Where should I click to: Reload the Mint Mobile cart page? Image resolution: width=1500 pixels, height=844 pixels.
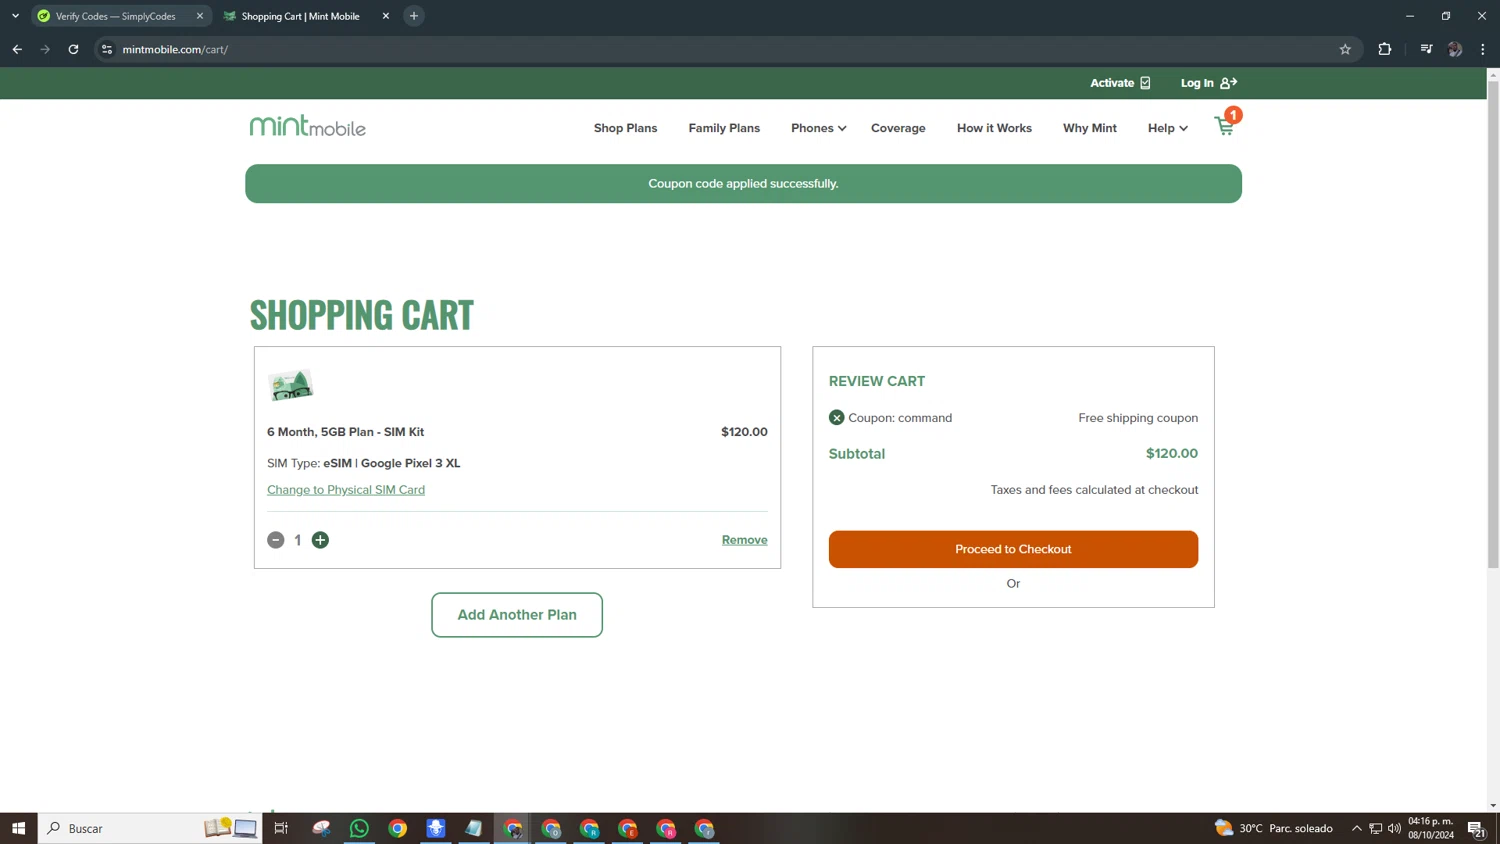click(73, 49)
